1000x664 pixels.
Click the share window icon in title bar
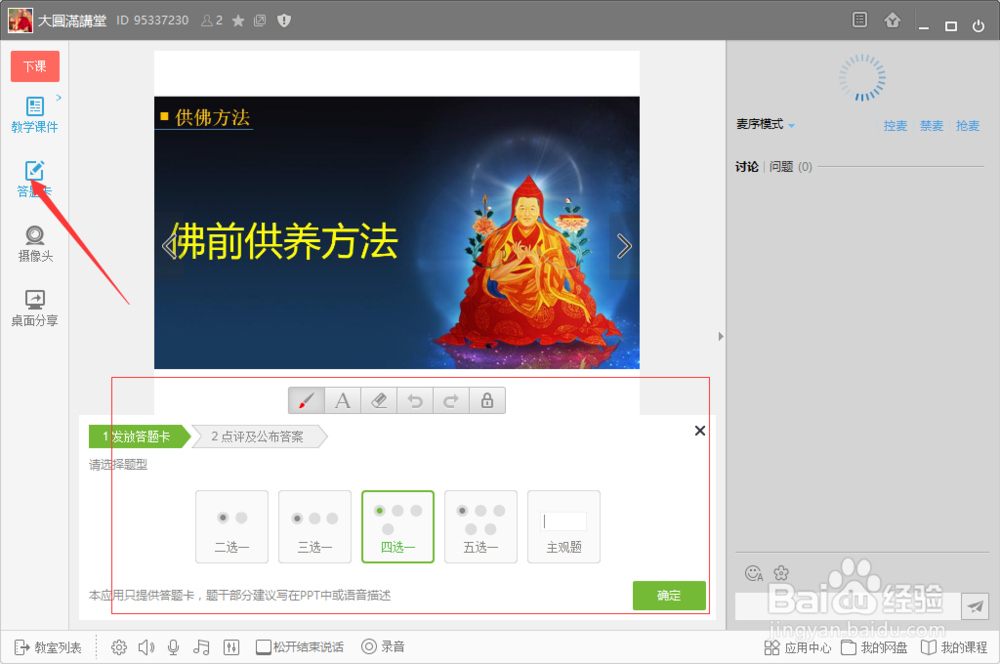pyautogui.click(x=260, y=21)
